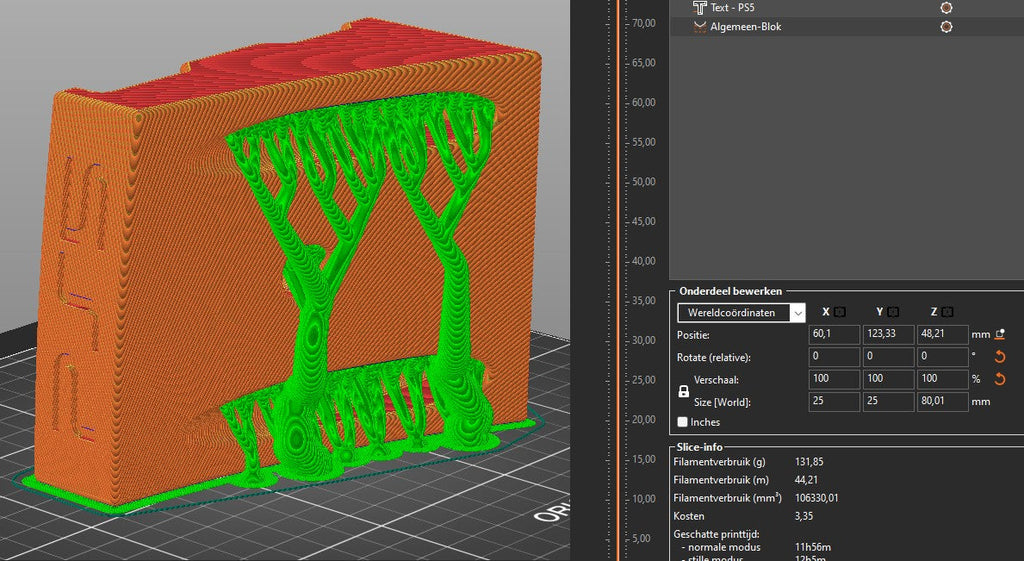Select the Text - PS5 tree item
This screenshot has height=561, width=1024.
[733, 8]
